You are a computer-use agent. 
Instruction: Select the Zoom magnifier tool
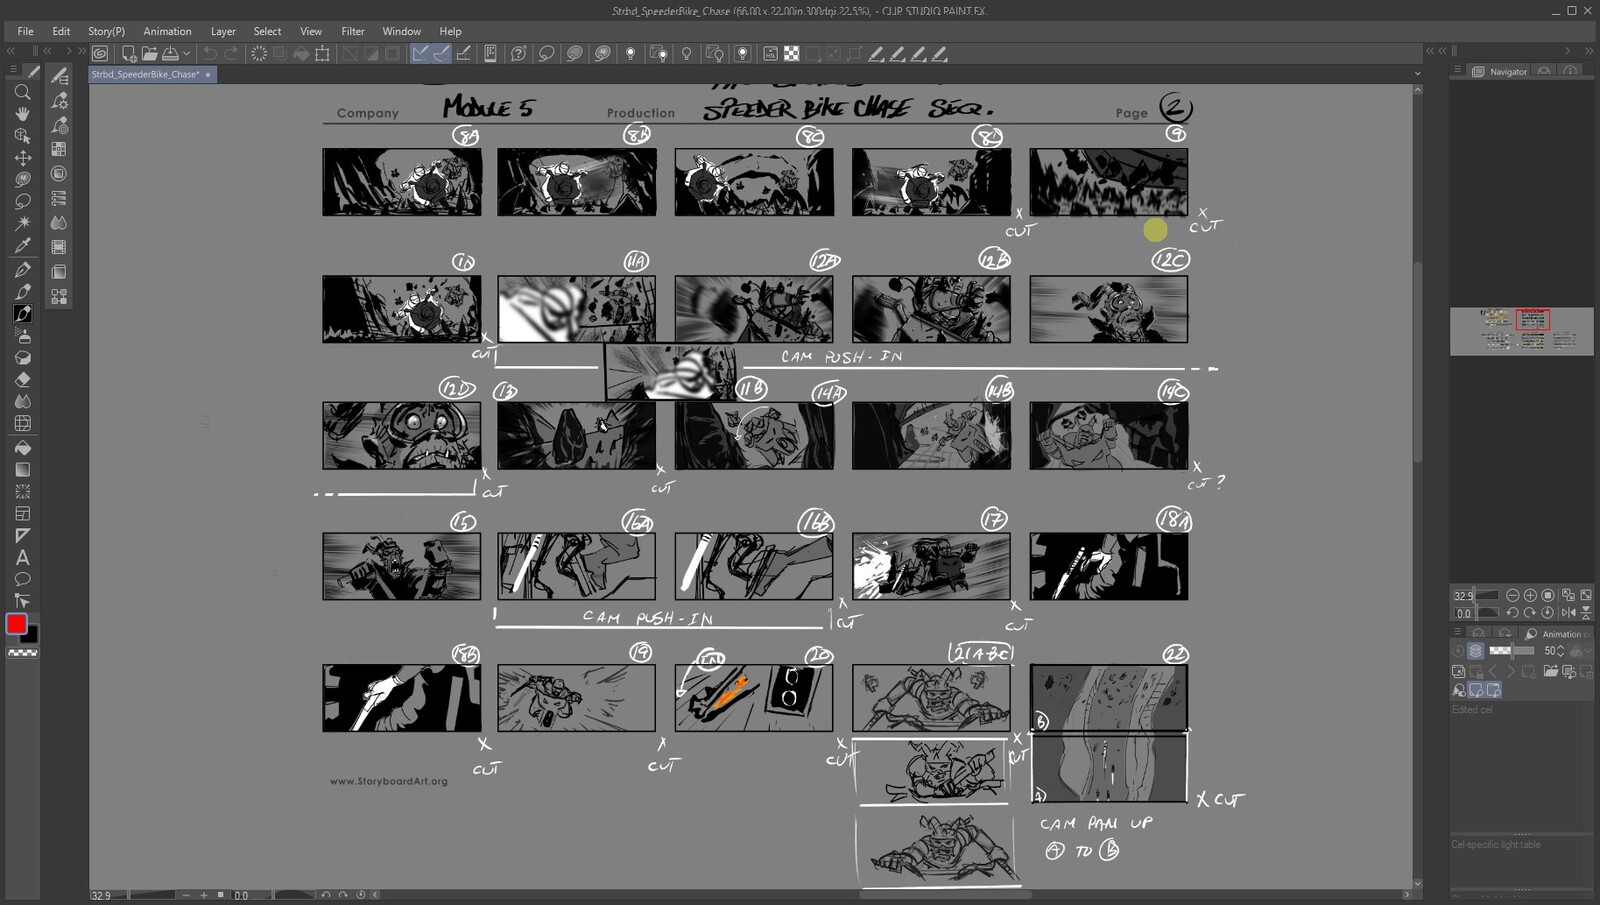[22, 92]
